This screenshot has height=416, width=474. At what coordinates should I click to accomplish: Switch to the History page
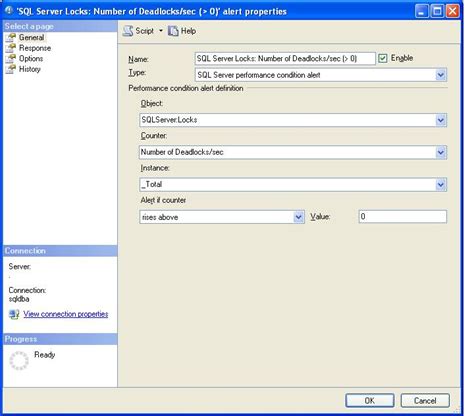point(30,69)
